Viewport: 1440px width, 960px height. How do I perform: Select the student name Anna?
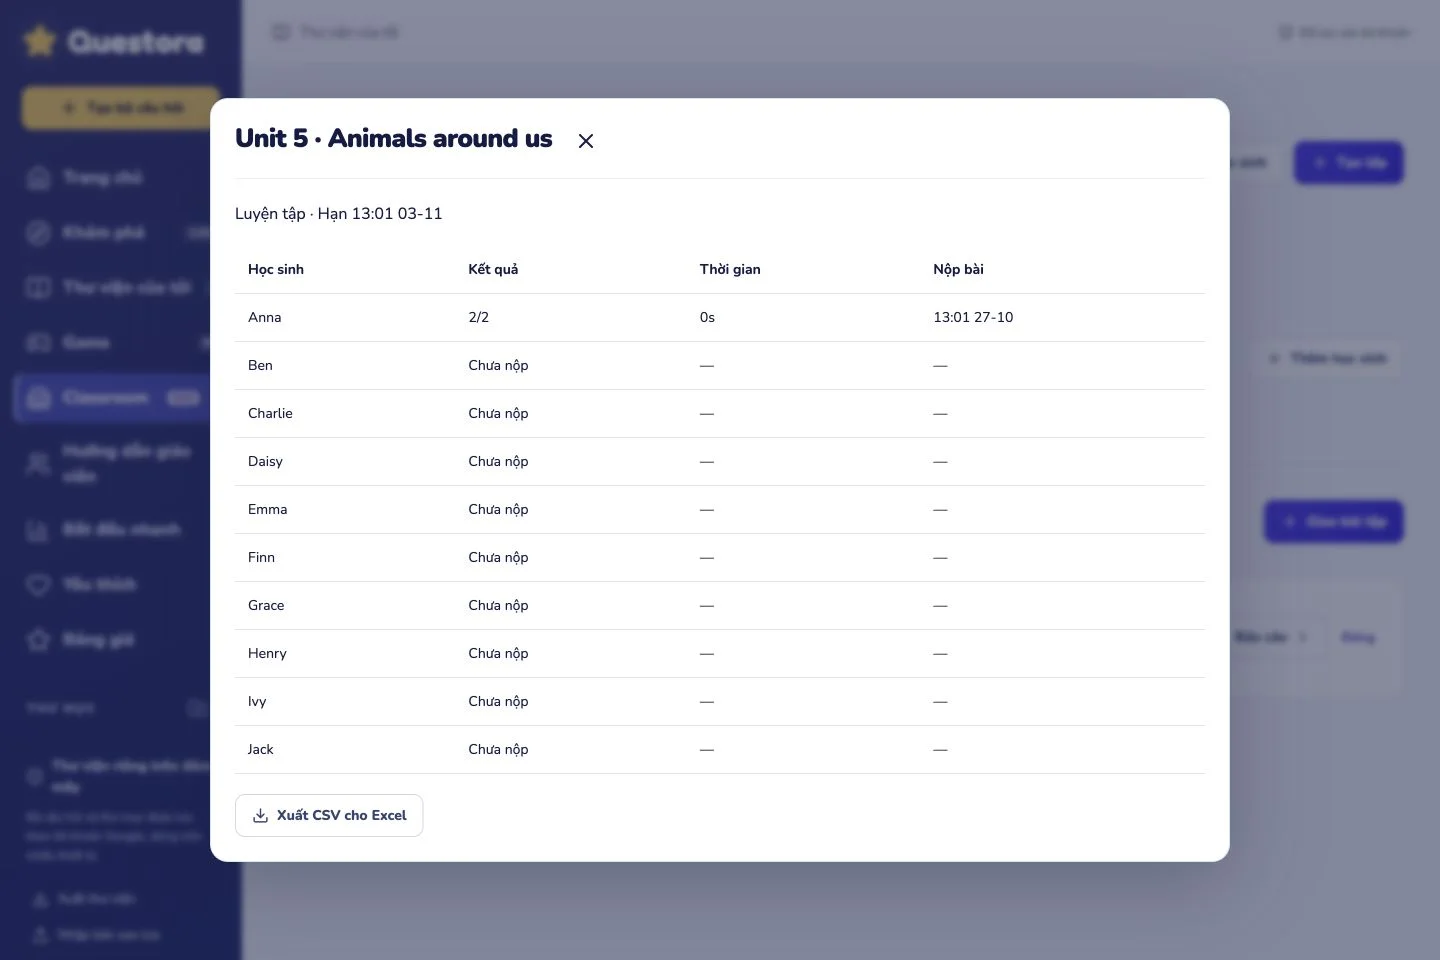click(x=265, y=318)
